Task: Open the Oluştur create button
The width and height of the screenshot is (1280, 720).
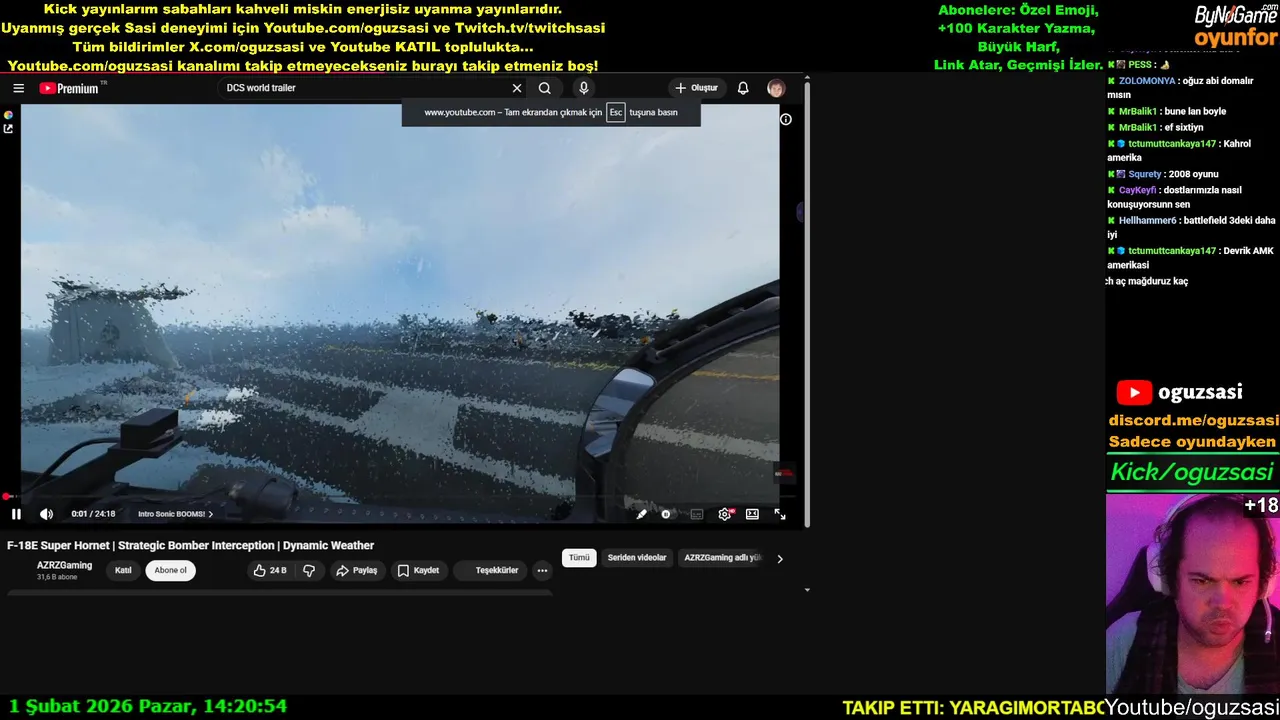Action: (x=697, y=88)
